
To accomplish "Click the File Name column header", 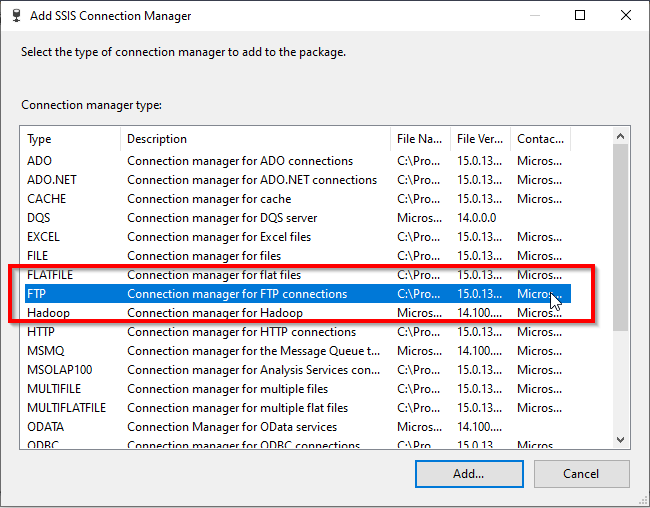I will click(x=420, y=139).
